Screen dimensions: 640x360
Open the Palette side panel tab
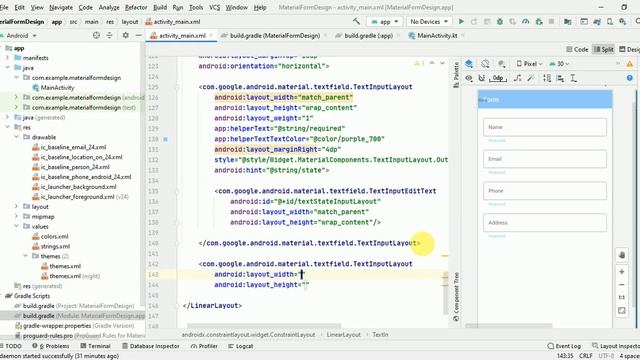456,74
